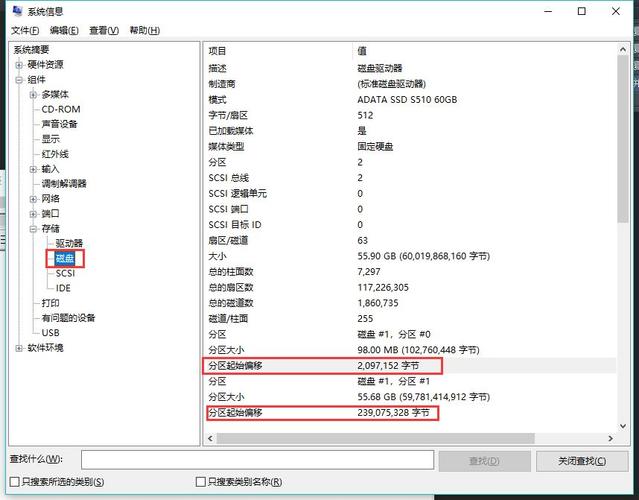Select 打印 in the tree
Image resolution: width=639 pixels, height=500 pixels.
(x=51, y=303)
